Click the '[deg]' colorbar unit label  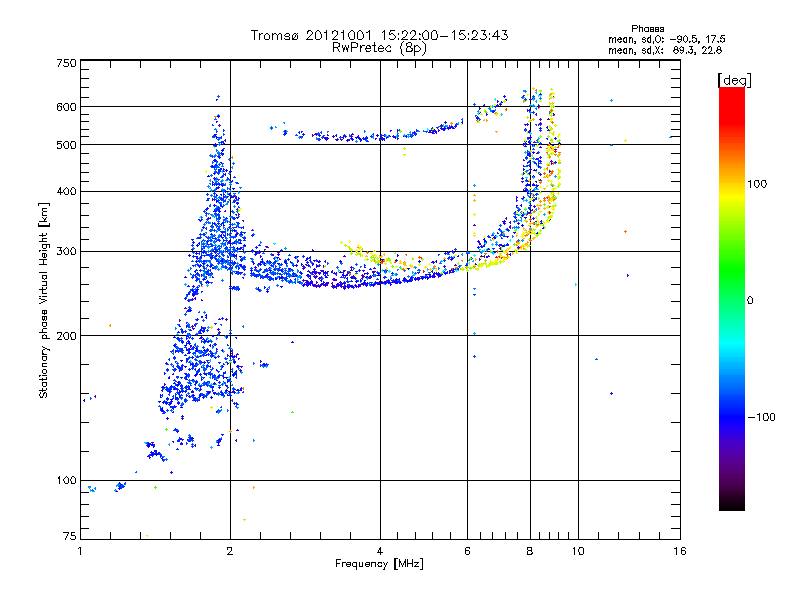[x=734, y=80]
